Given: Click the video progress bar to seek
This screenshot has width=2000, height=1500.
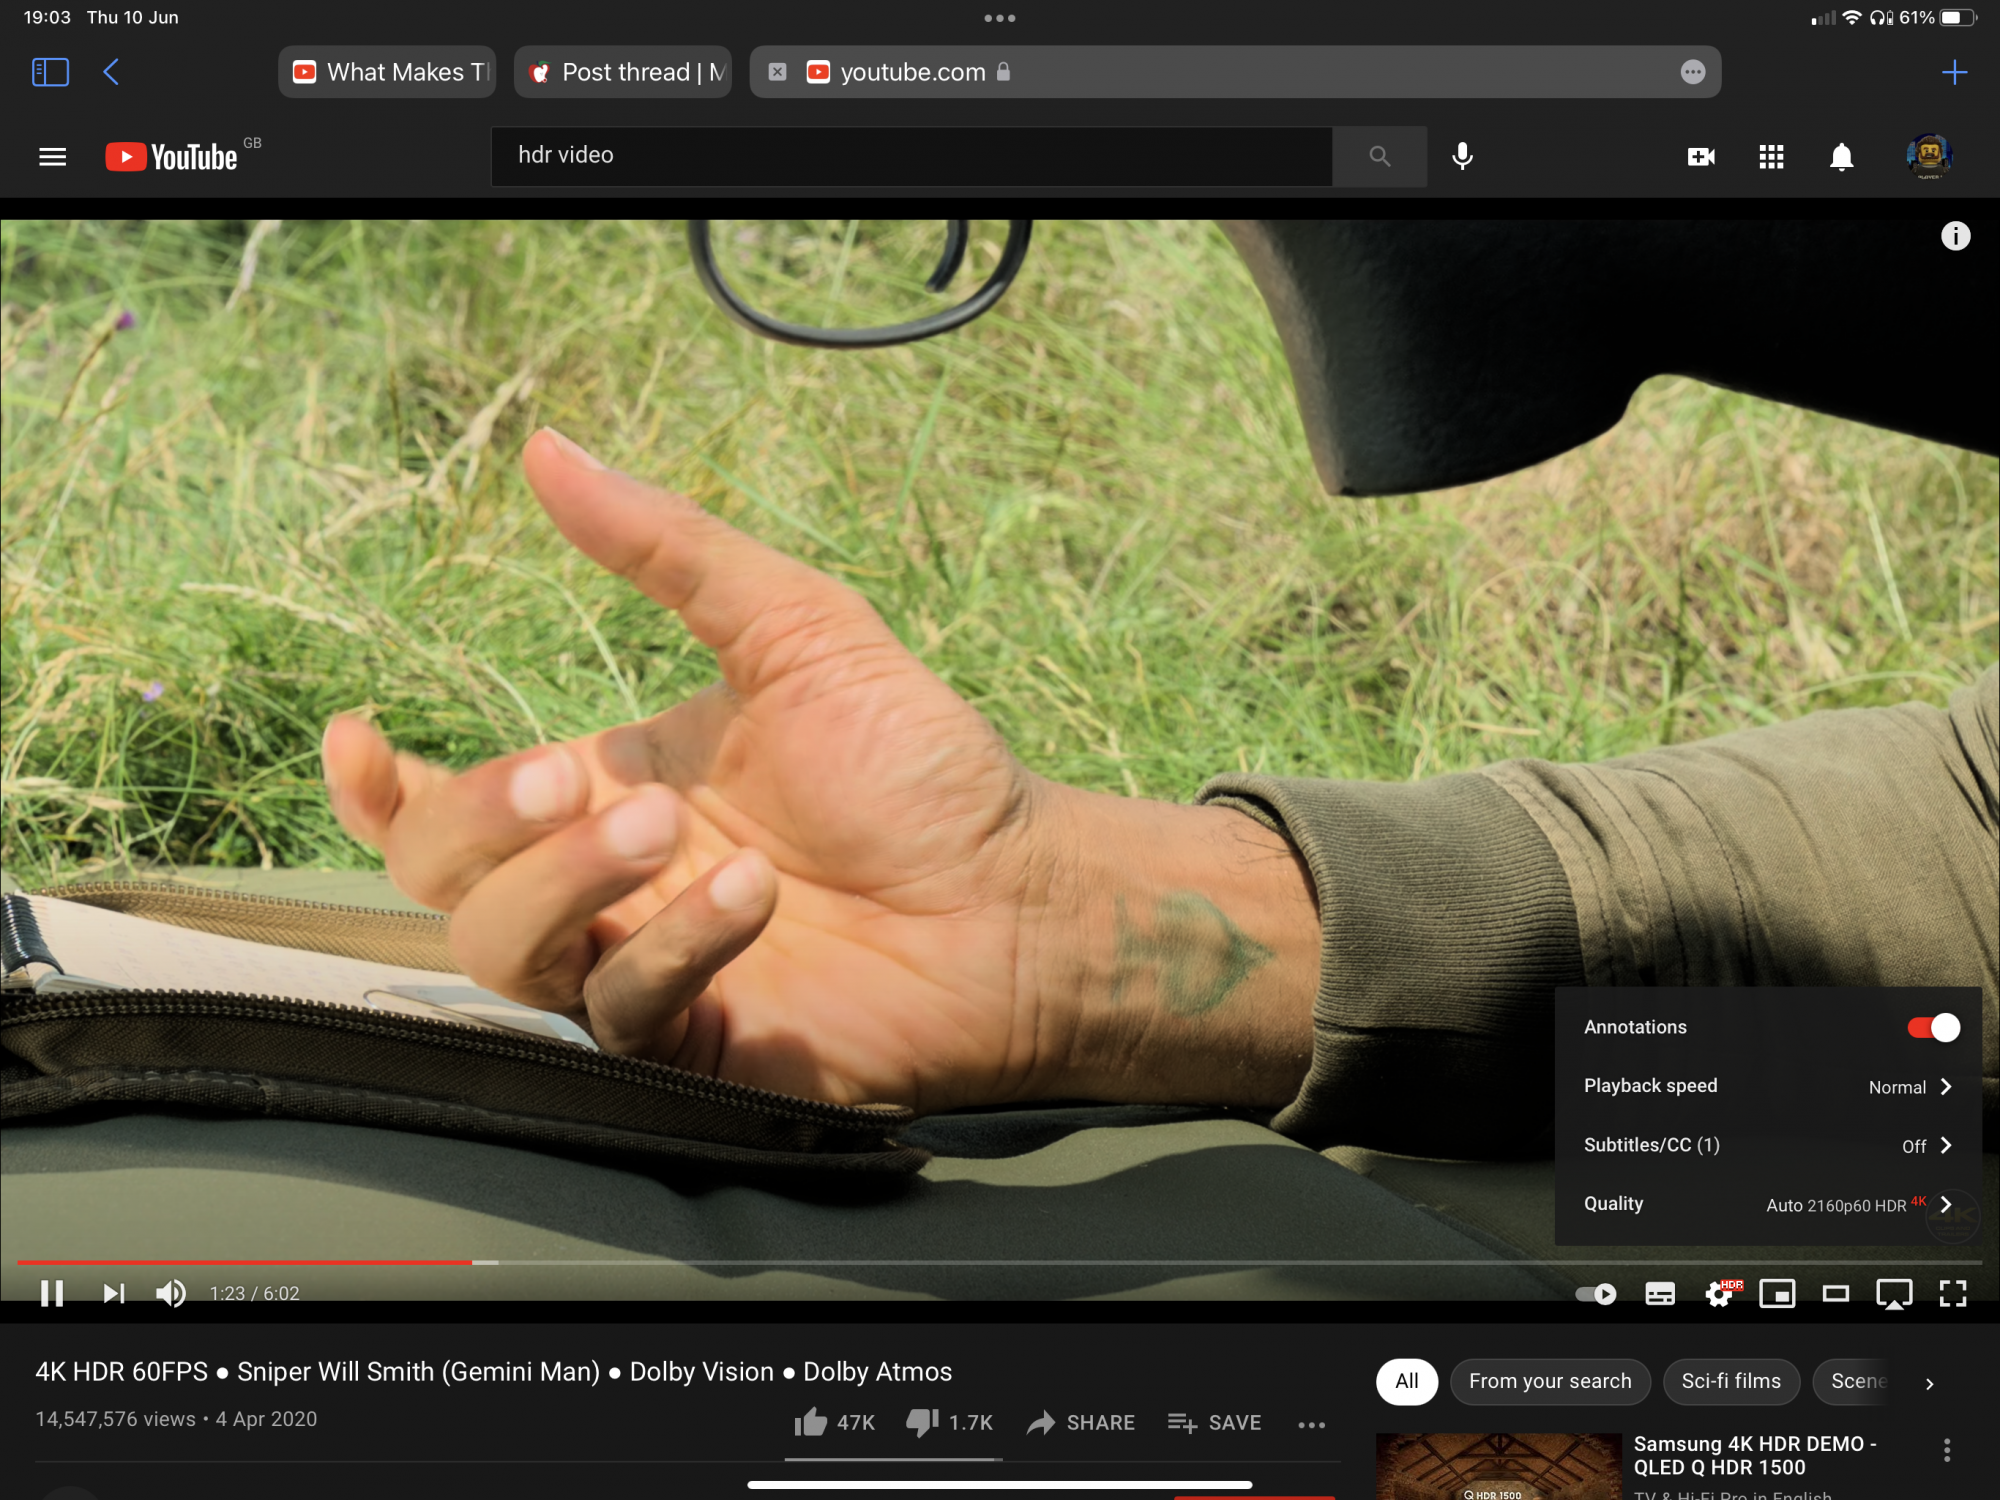Looking at the screenshot, I should pyautogui.click(x=1000, y=1262).
